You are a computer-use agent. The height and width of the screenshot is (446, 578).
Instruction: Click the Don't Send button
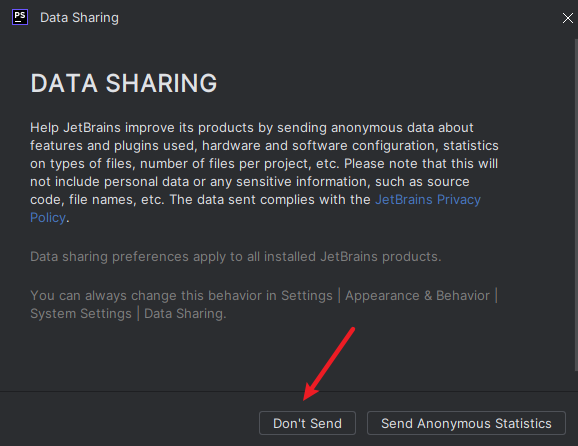[x=307, y=423]
